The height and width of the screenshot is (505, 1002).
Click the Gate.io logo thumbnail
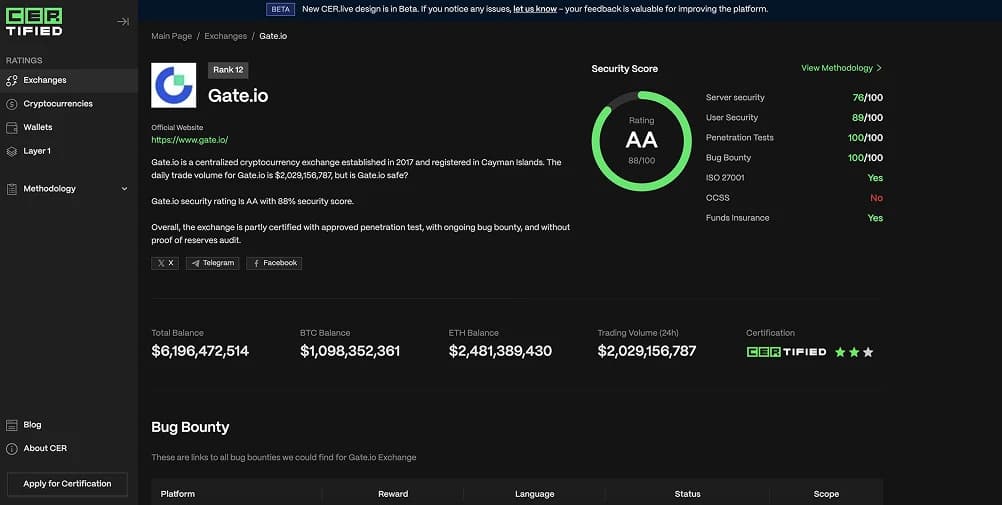(174, 85)
